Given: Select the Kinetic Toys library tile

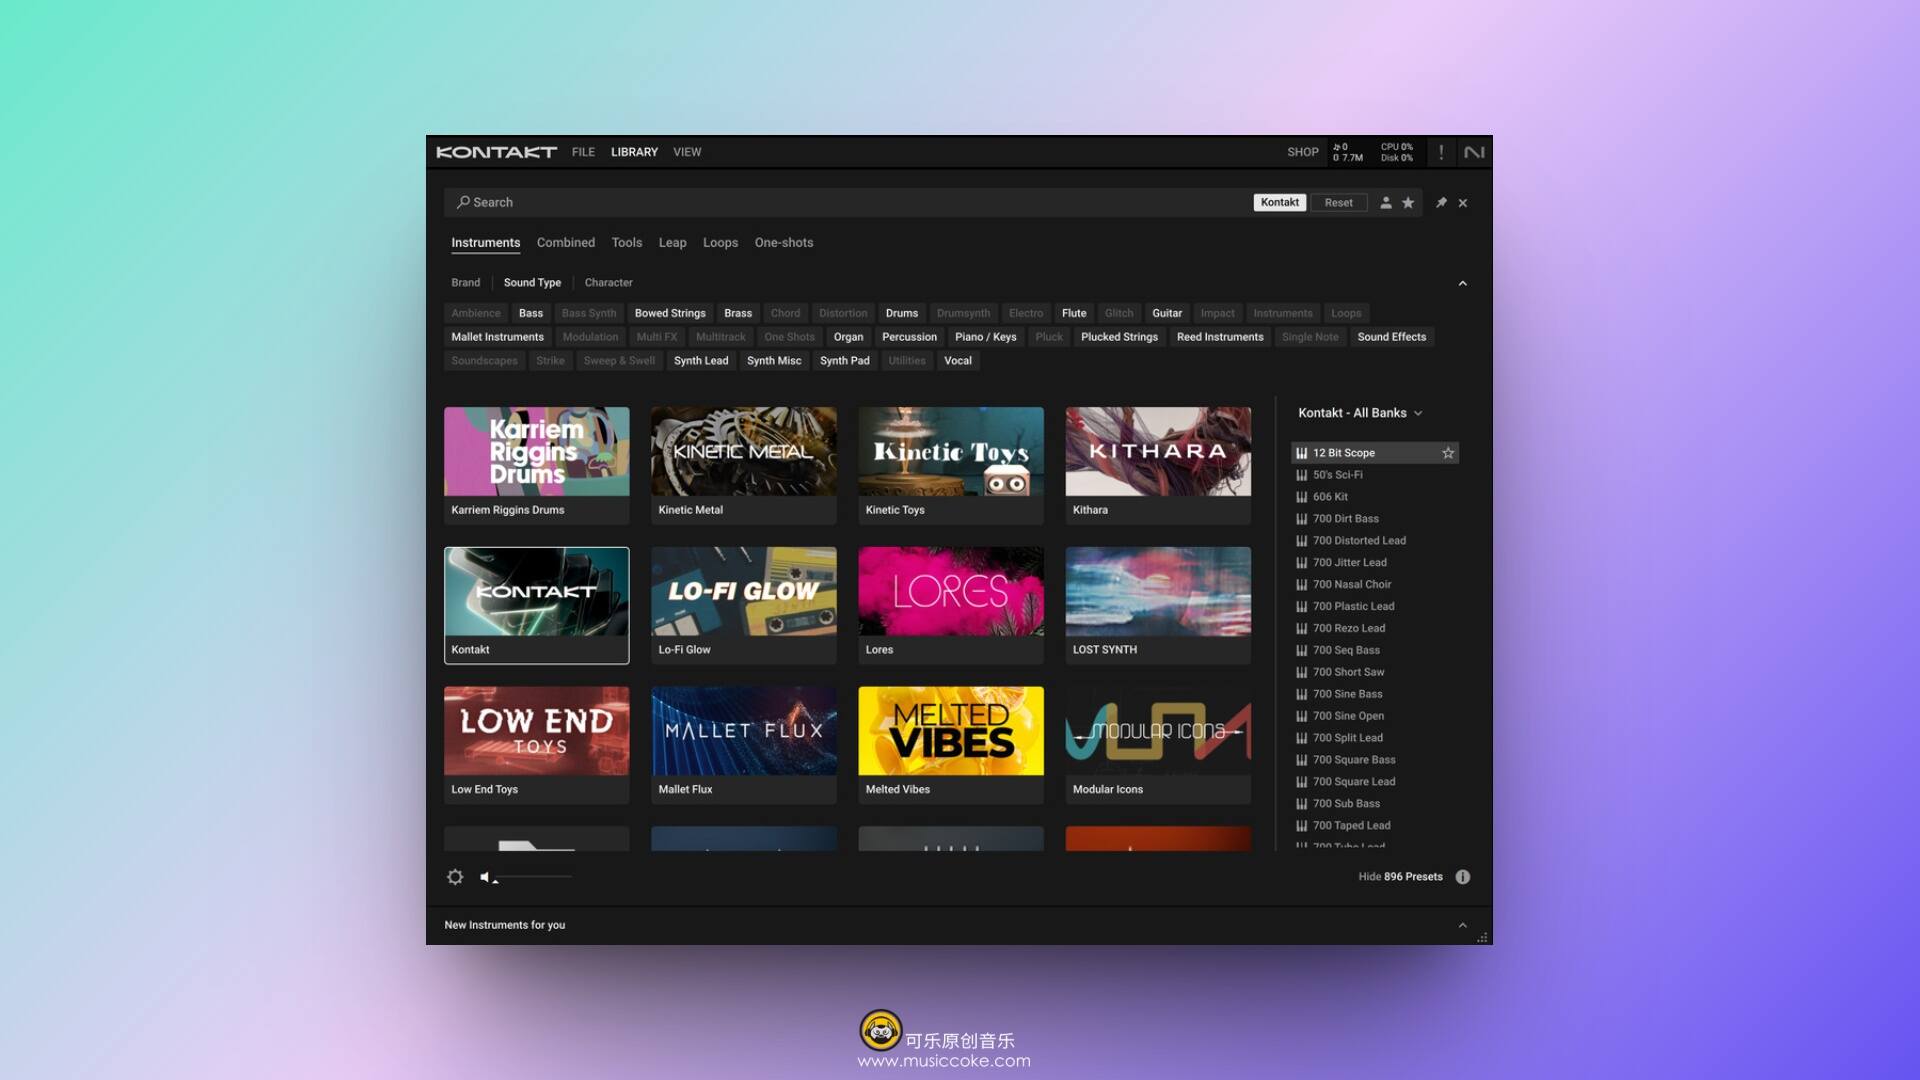Looking at the screenshot, I should [x=951, y=465].
